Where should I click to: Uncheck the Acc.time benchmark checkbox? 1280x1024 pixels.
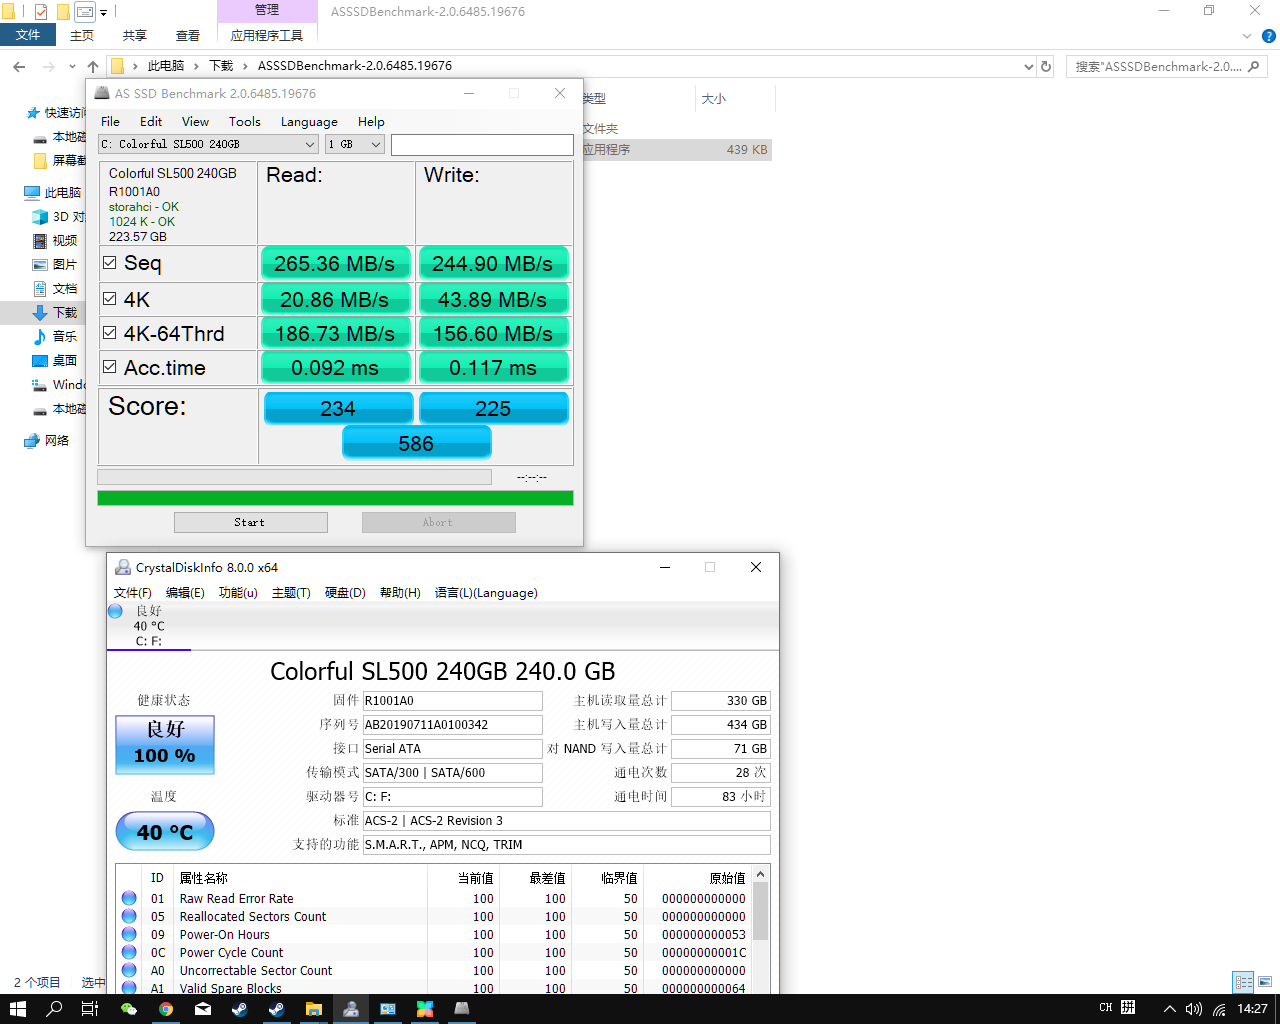click(x=110, y=367)
